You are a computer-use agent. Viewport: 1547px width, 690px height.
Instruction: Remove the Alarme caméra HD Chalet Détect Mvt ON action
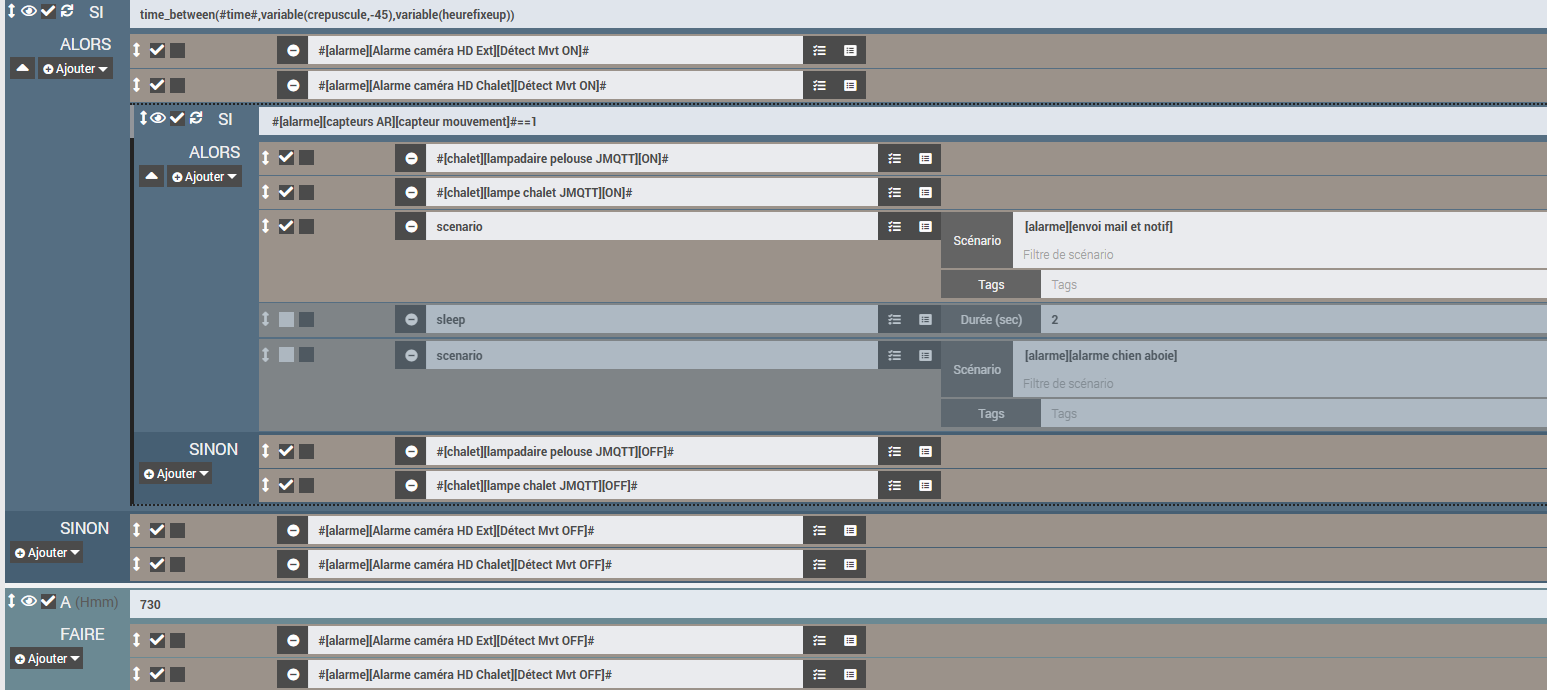[x=293, y=85]
